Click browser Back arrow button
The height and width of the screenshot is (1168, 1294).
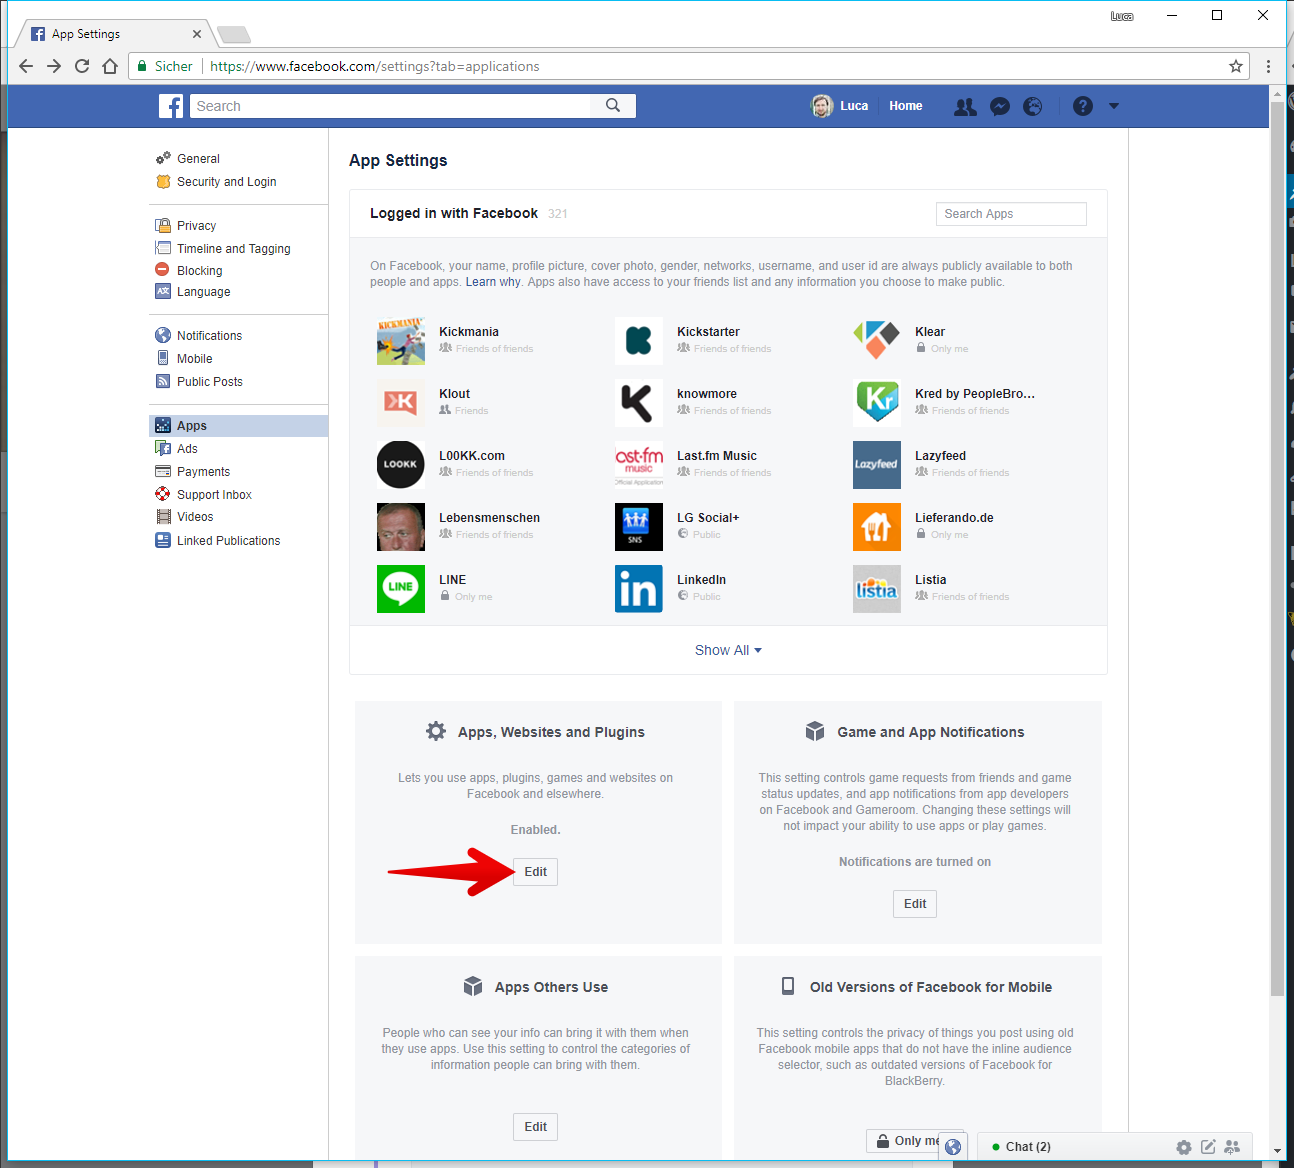(x=26, y=66)
